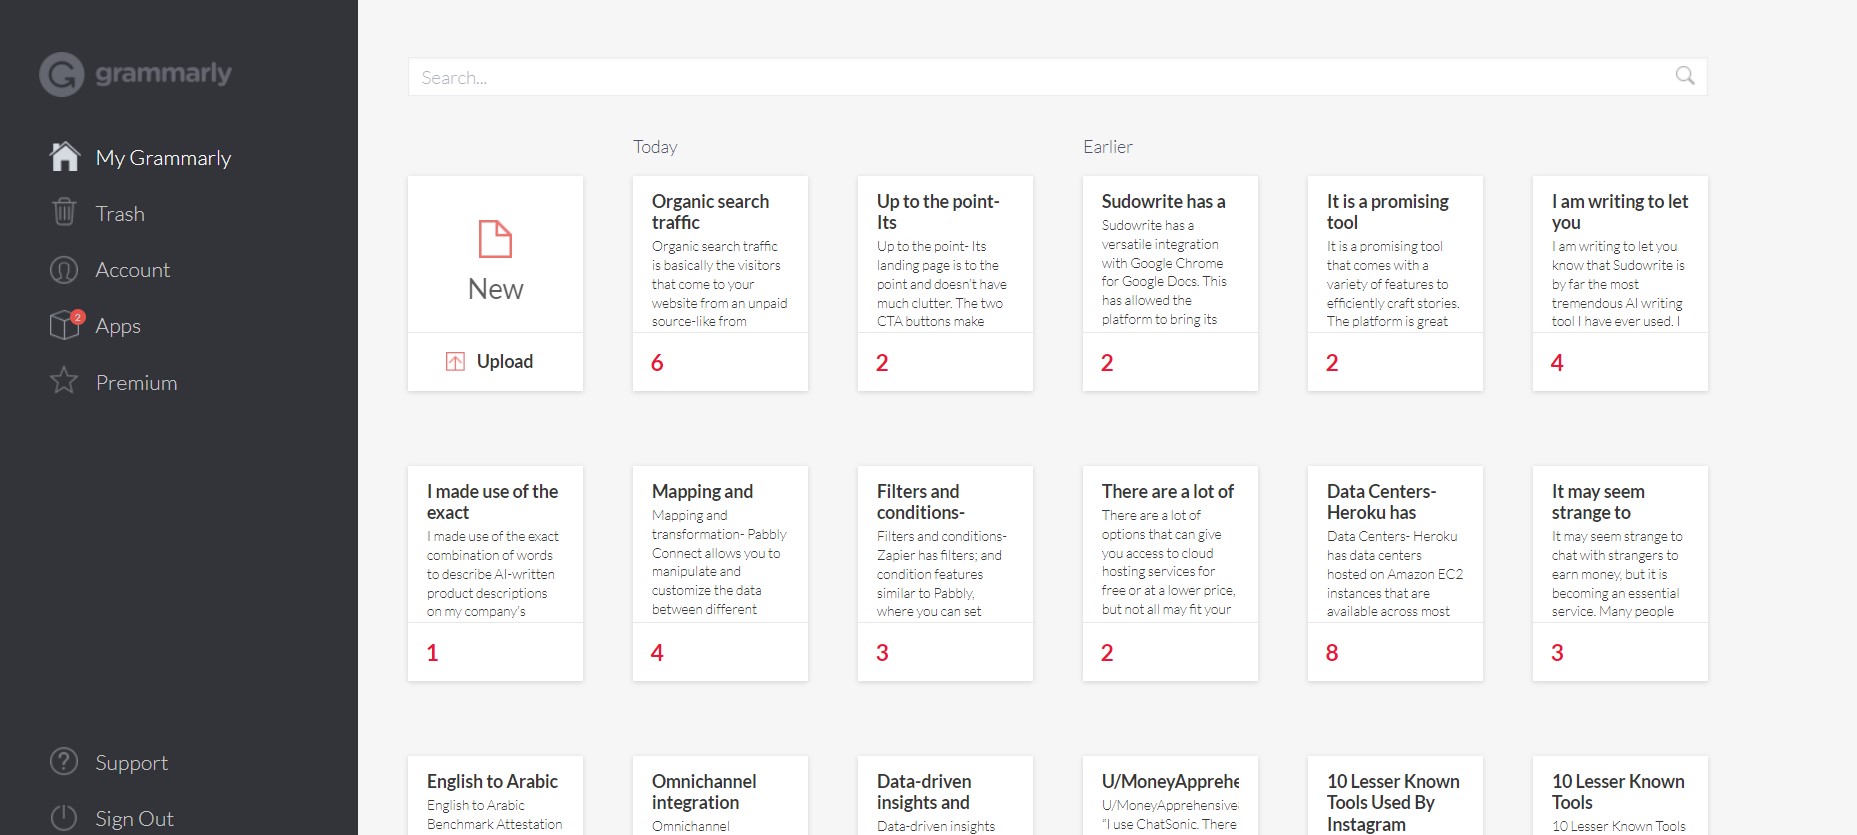The height and width of the screenshot is (835, 1857).
Task: Click the Sign Out power icon
Action: coord(64,818)
